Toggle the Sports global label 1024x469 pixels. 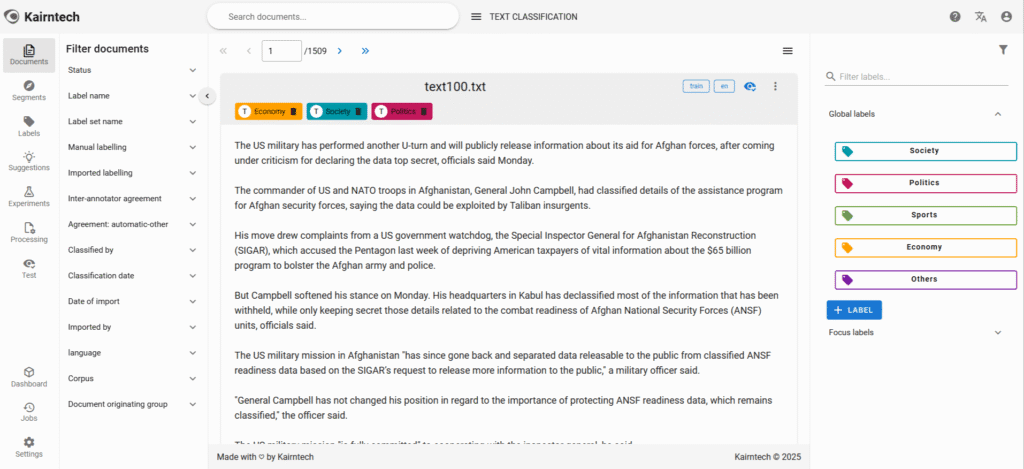(925, 215)
